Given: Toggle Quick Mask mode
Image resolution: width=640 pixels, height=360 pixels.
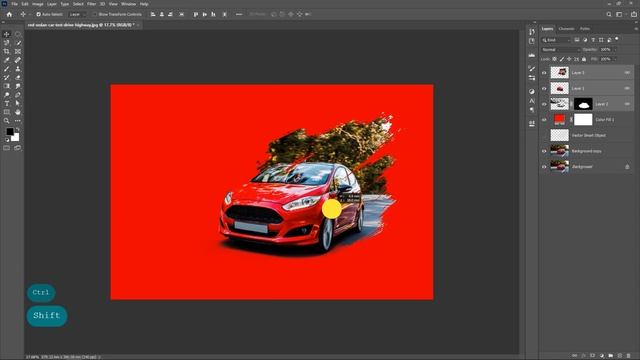Looking at the screenshot, I should [7, 148].
